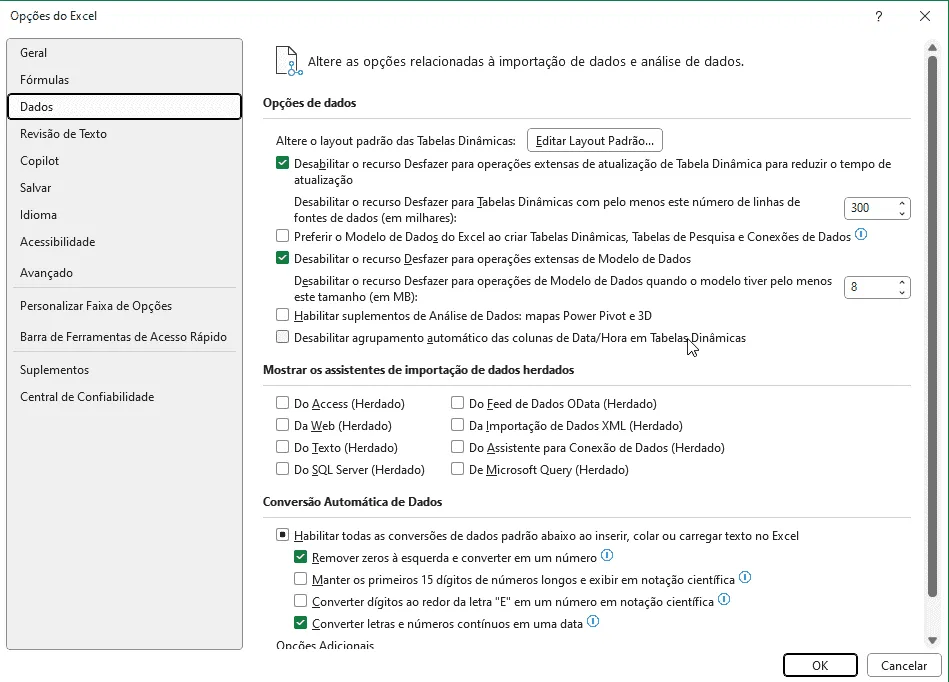Check De Microsoft Query (Herdado) option
Image resolution: width=949 pixels, height=682 pixels.
458,469
